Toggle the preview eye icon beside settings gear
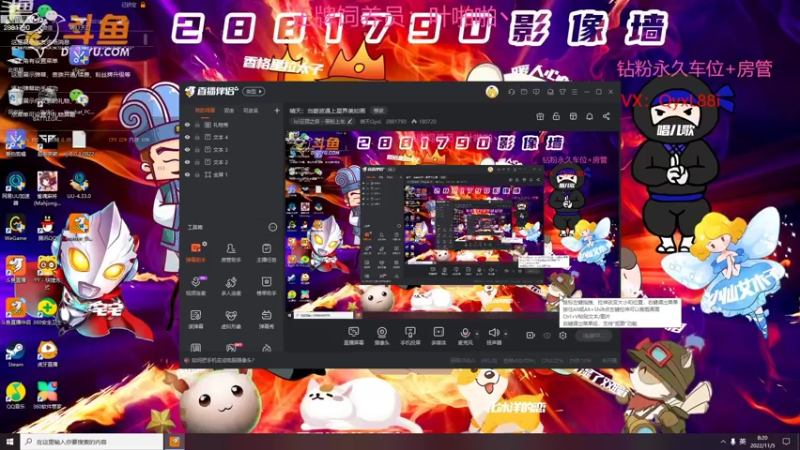The image size is (800, 450). 547,335
